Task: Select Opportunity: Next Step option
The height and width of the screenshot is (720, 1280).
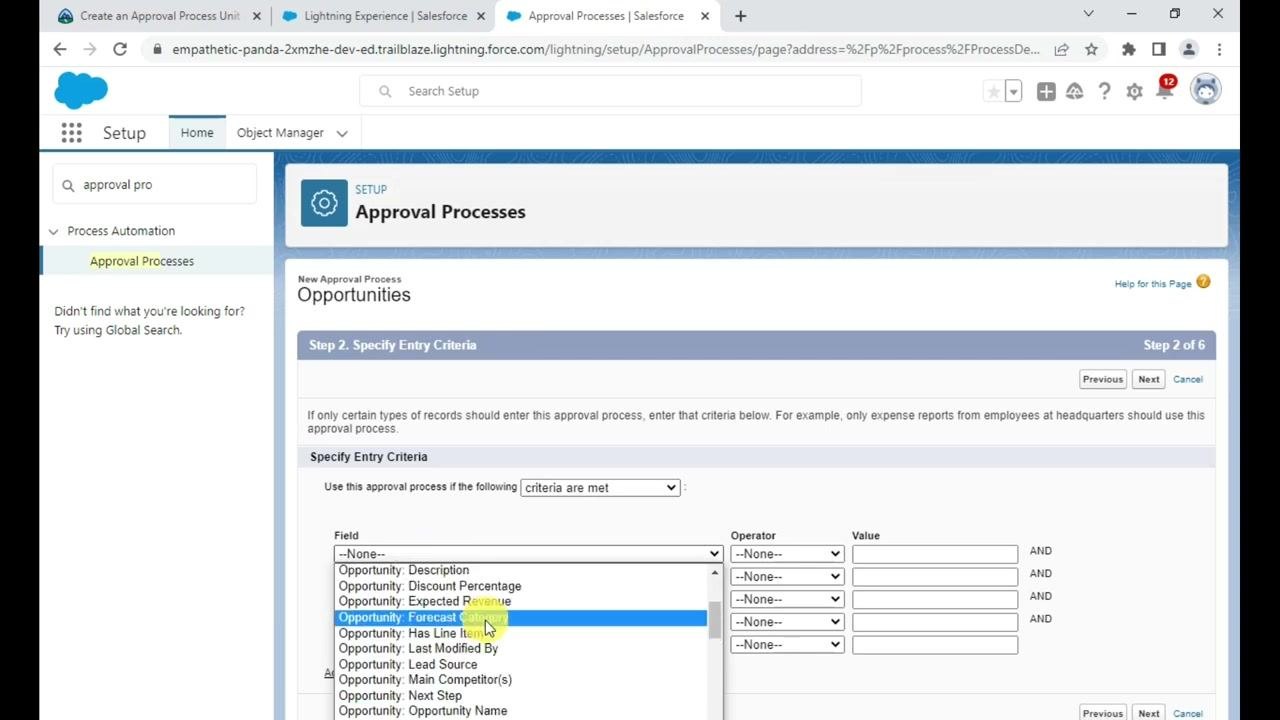Action: pyautogui.click(x=521, y=695)
